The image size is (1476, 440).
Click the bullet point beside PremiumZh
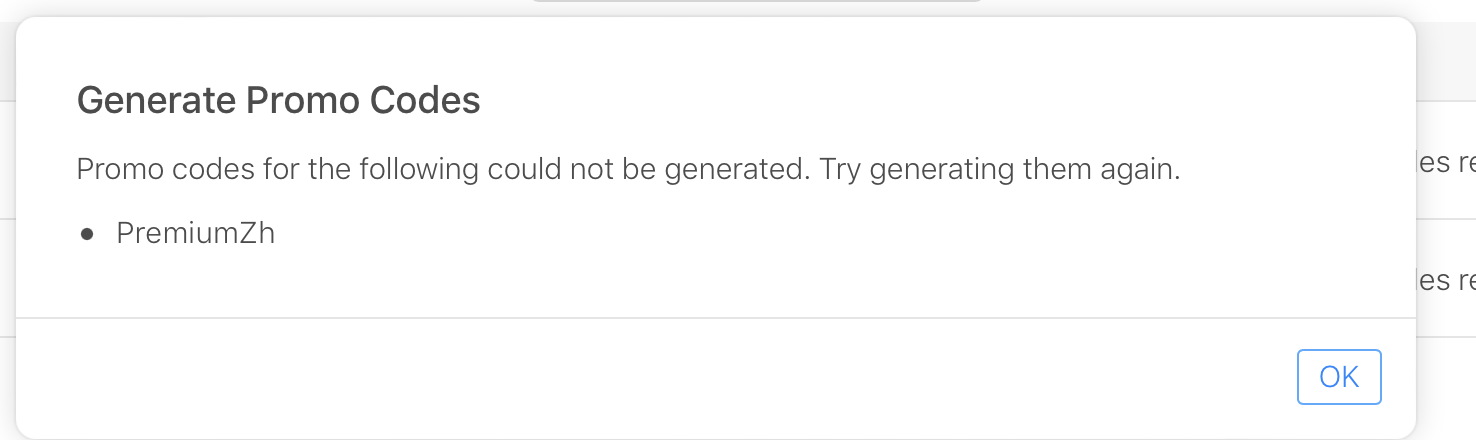pyautogui.click(x=87, y=235)
